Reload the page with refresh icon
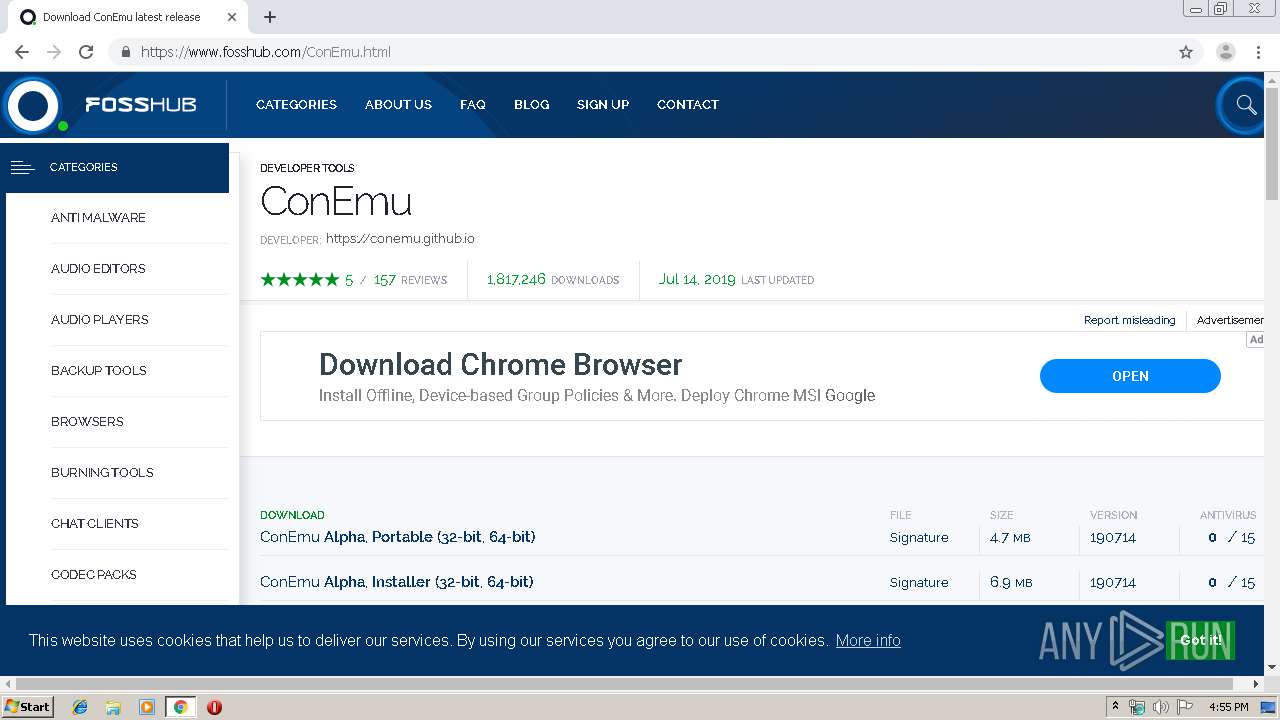This screenshot has height=720, width=1280. pyautogui.click(x=86, y=52)
